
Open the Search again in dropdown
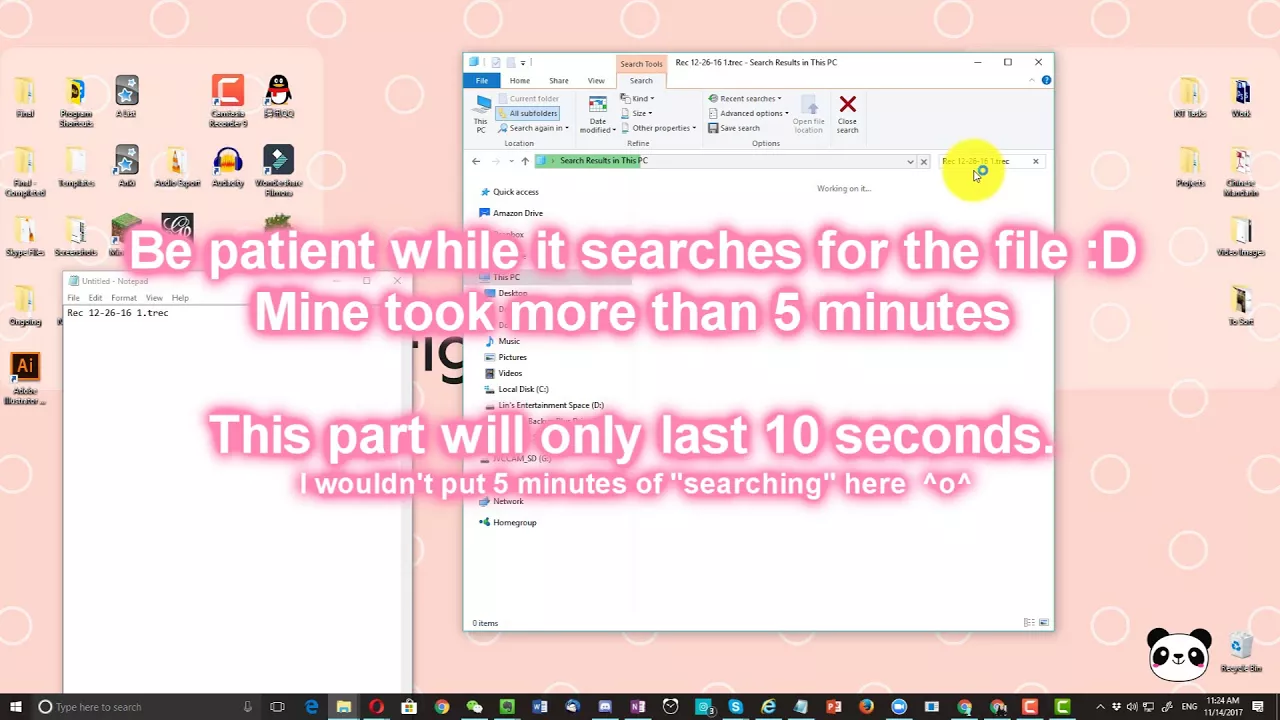point(533,128)
